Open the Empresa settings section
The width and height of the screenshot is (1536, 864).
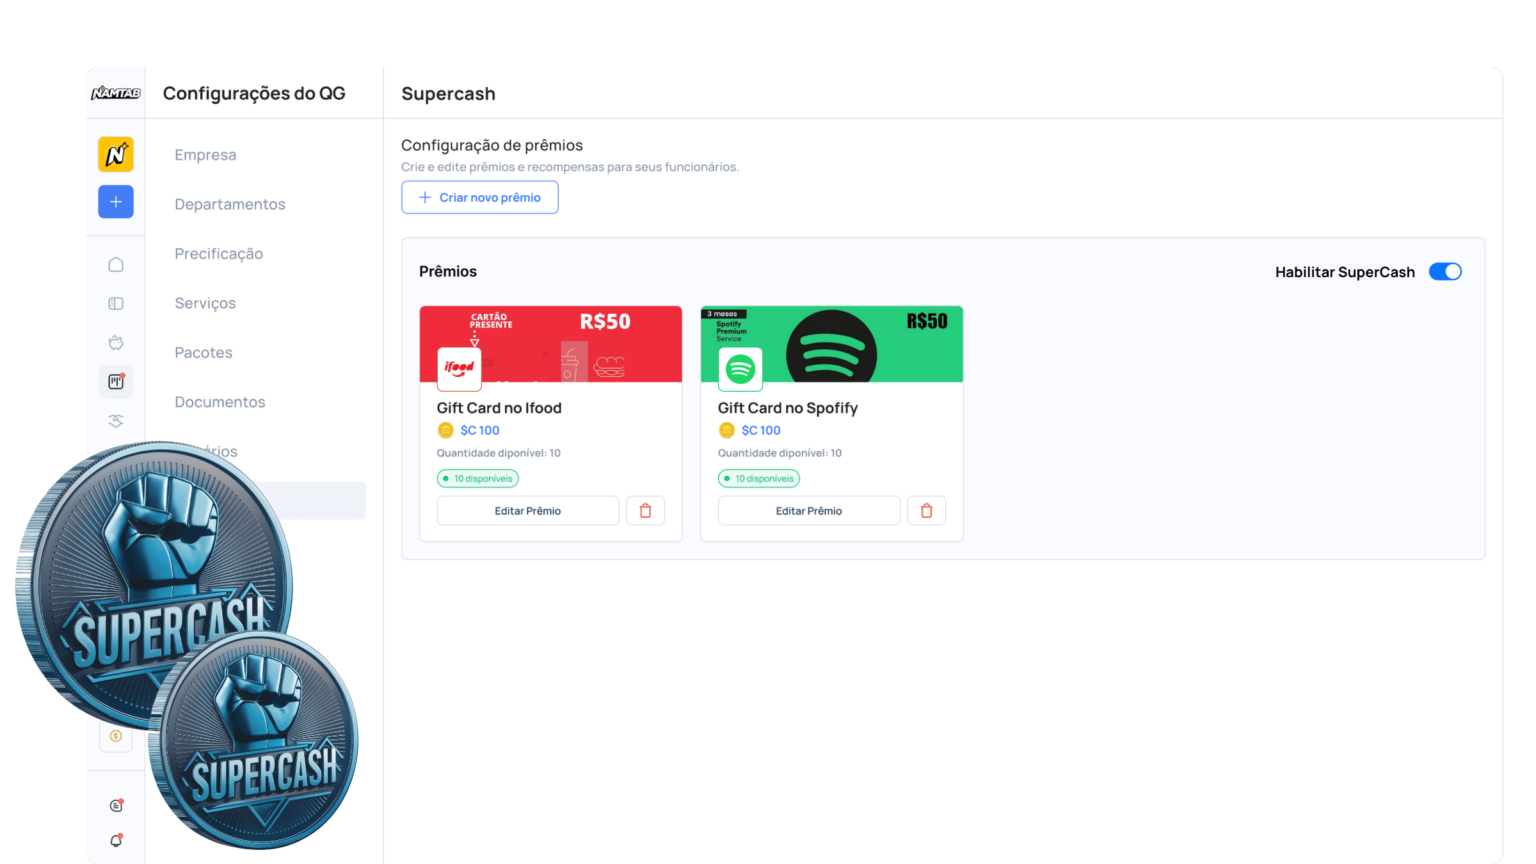coord(205,154)
